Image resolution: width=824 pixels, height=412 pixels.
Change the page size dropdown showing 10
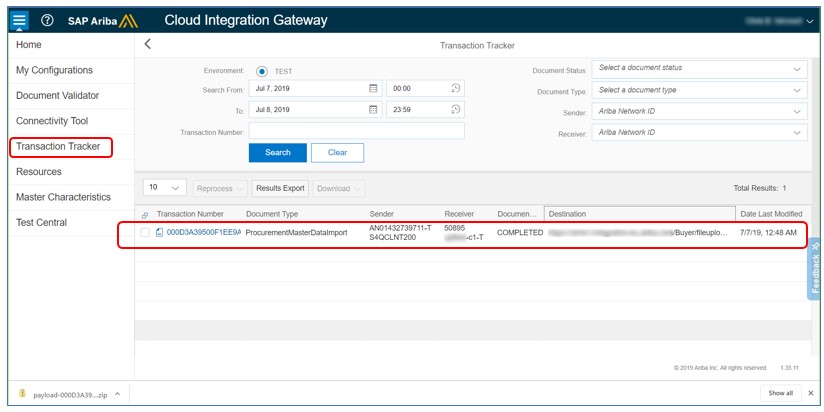point(164,188)
